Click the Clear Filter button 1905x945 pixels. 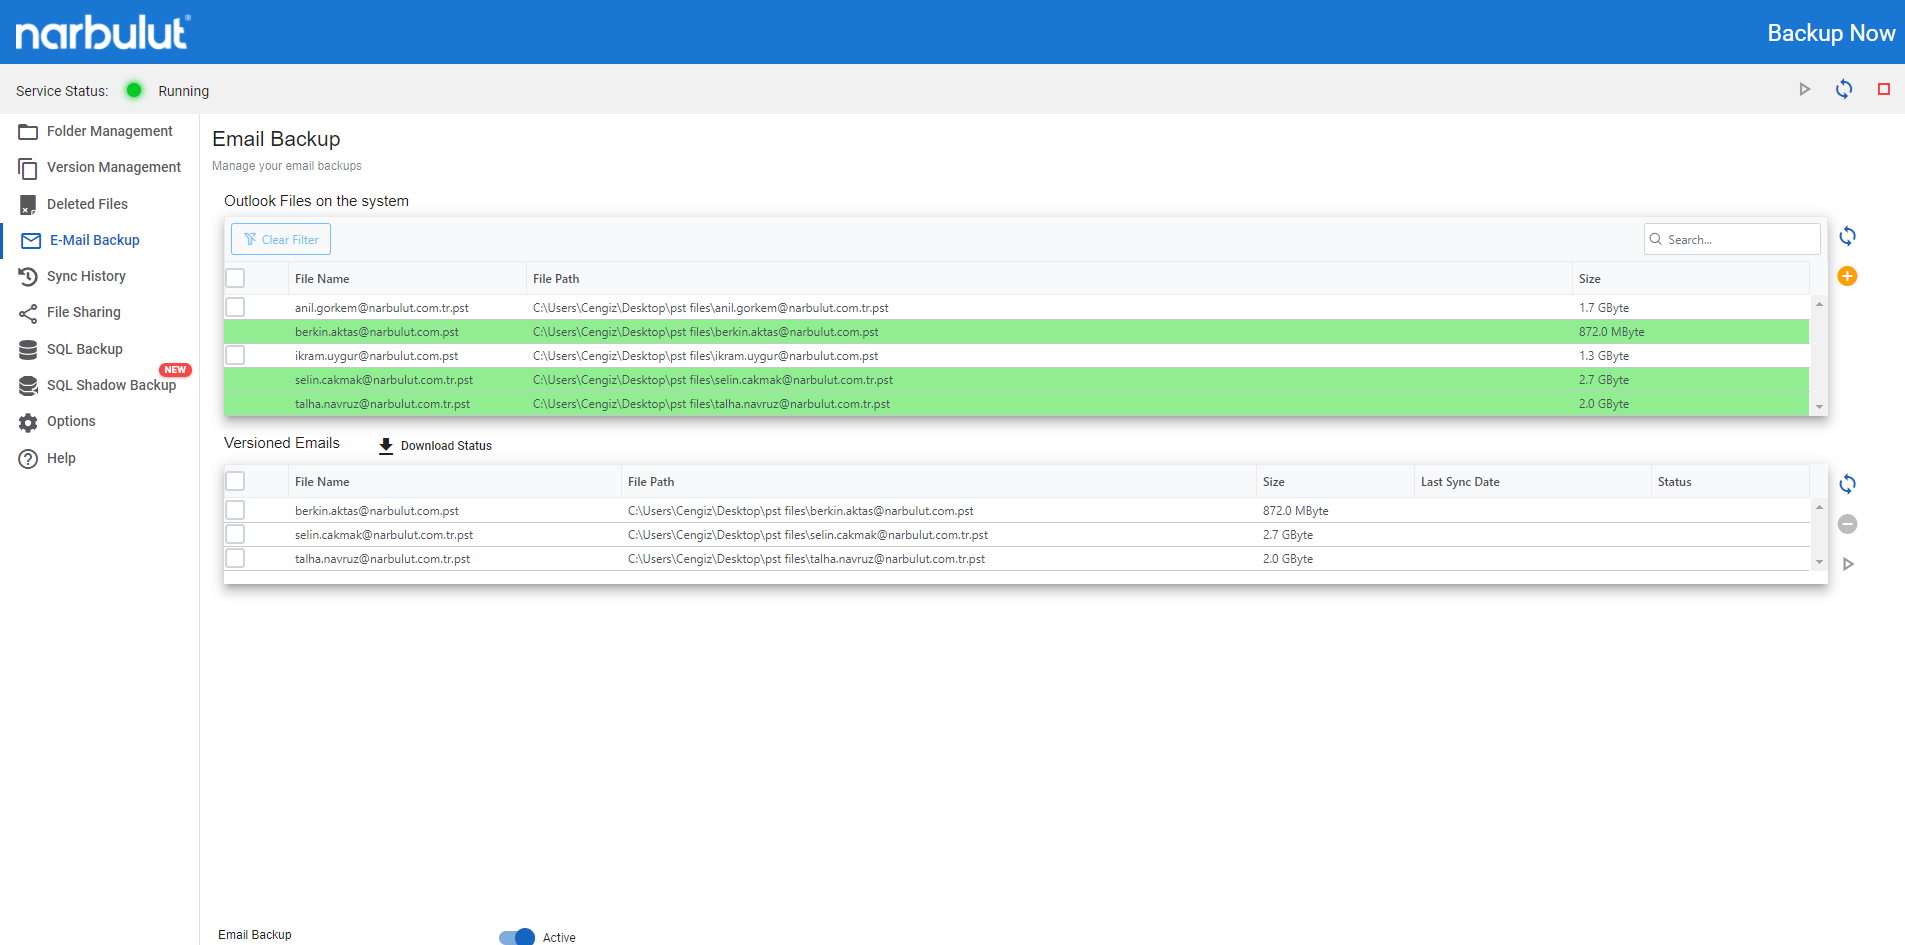tap(281, 239)
